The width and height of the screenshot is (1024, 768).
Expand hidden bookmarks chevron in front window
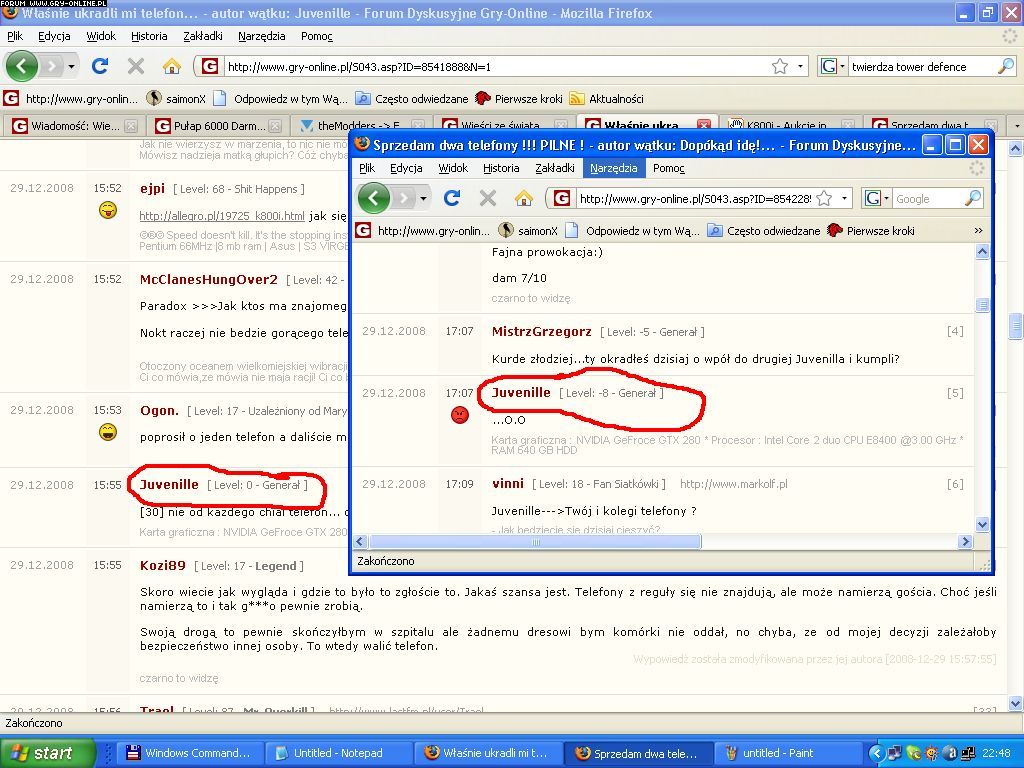click(x=978, y=231)
